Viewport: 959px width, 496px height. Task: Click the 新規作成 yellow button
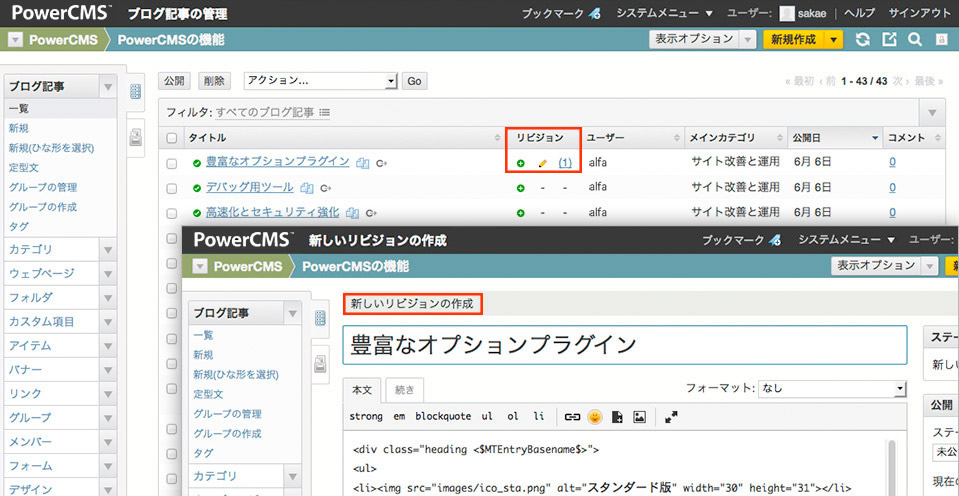793,40
